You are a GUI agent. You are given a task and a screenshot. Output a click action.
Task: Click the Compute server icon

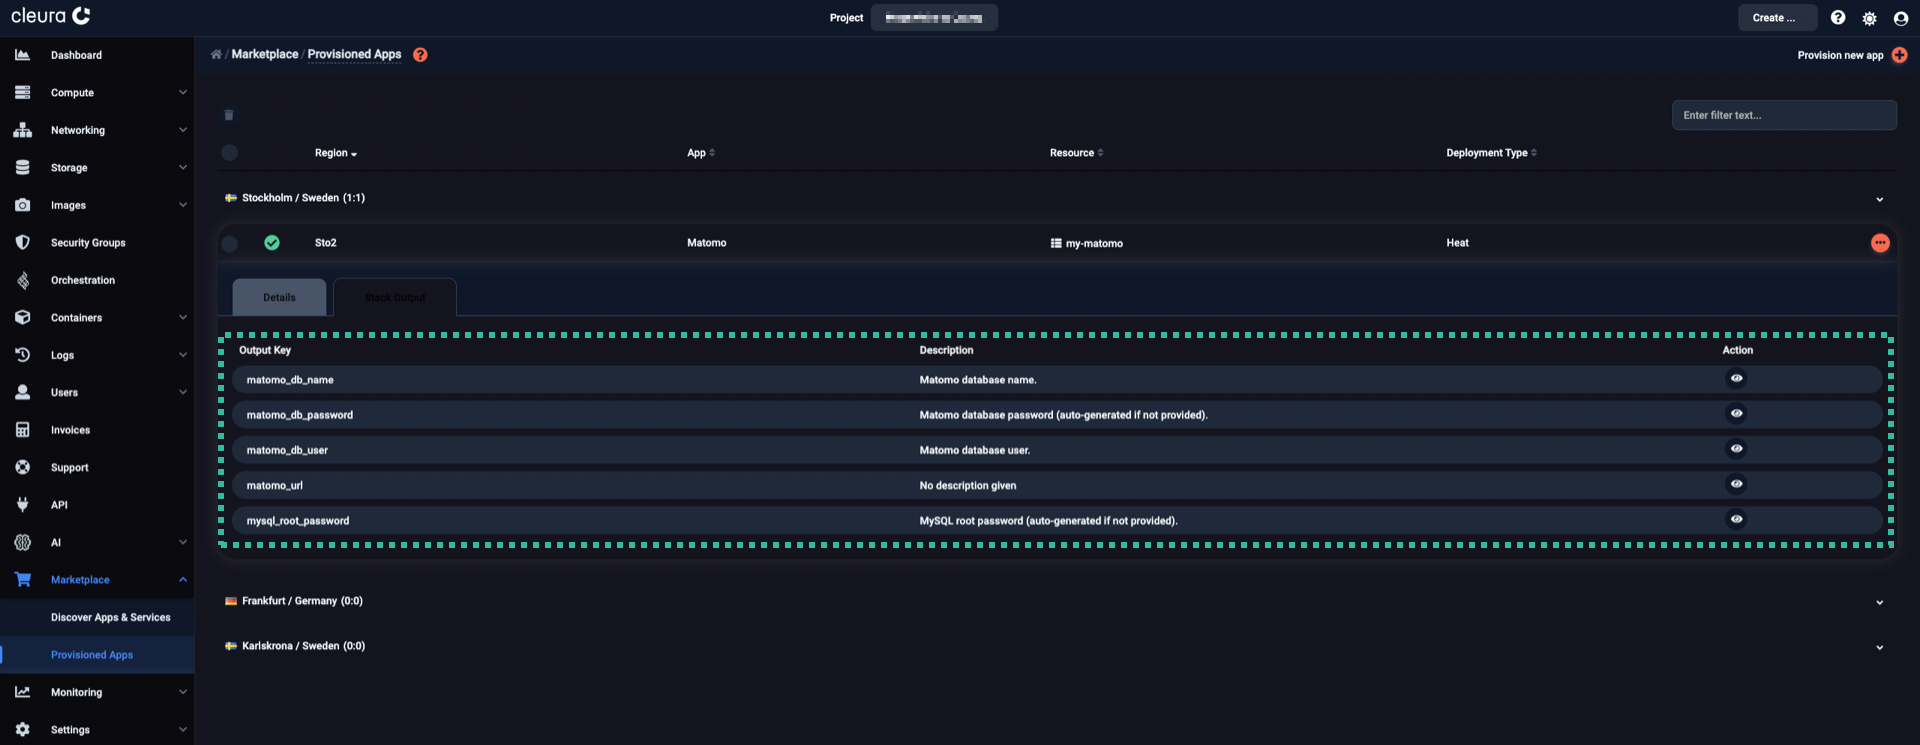(22, 92)
